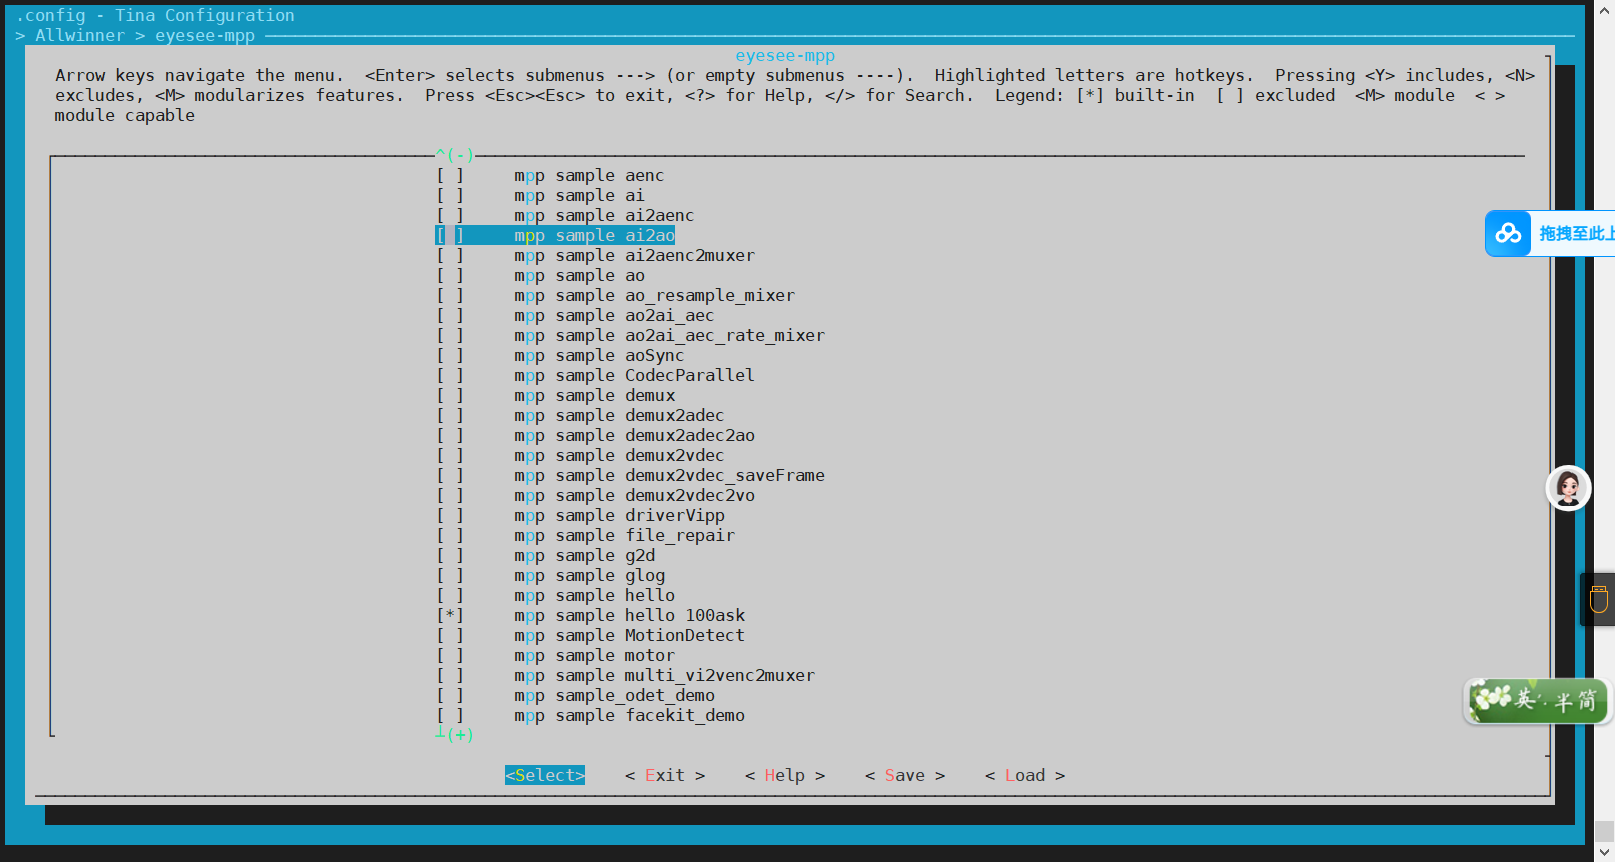Select the 'mpp sample ao2ai_aec_rate_mixer' entry
This screenshot has height=862, width=1615.
670,336
